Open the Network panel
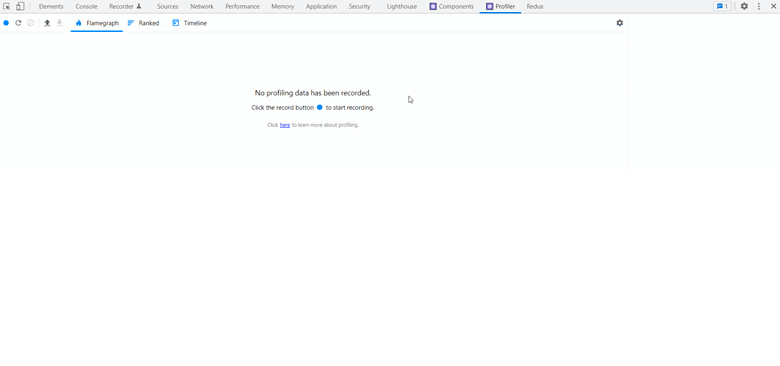Viewport: 780px width, 366px height. pos(201,6)
